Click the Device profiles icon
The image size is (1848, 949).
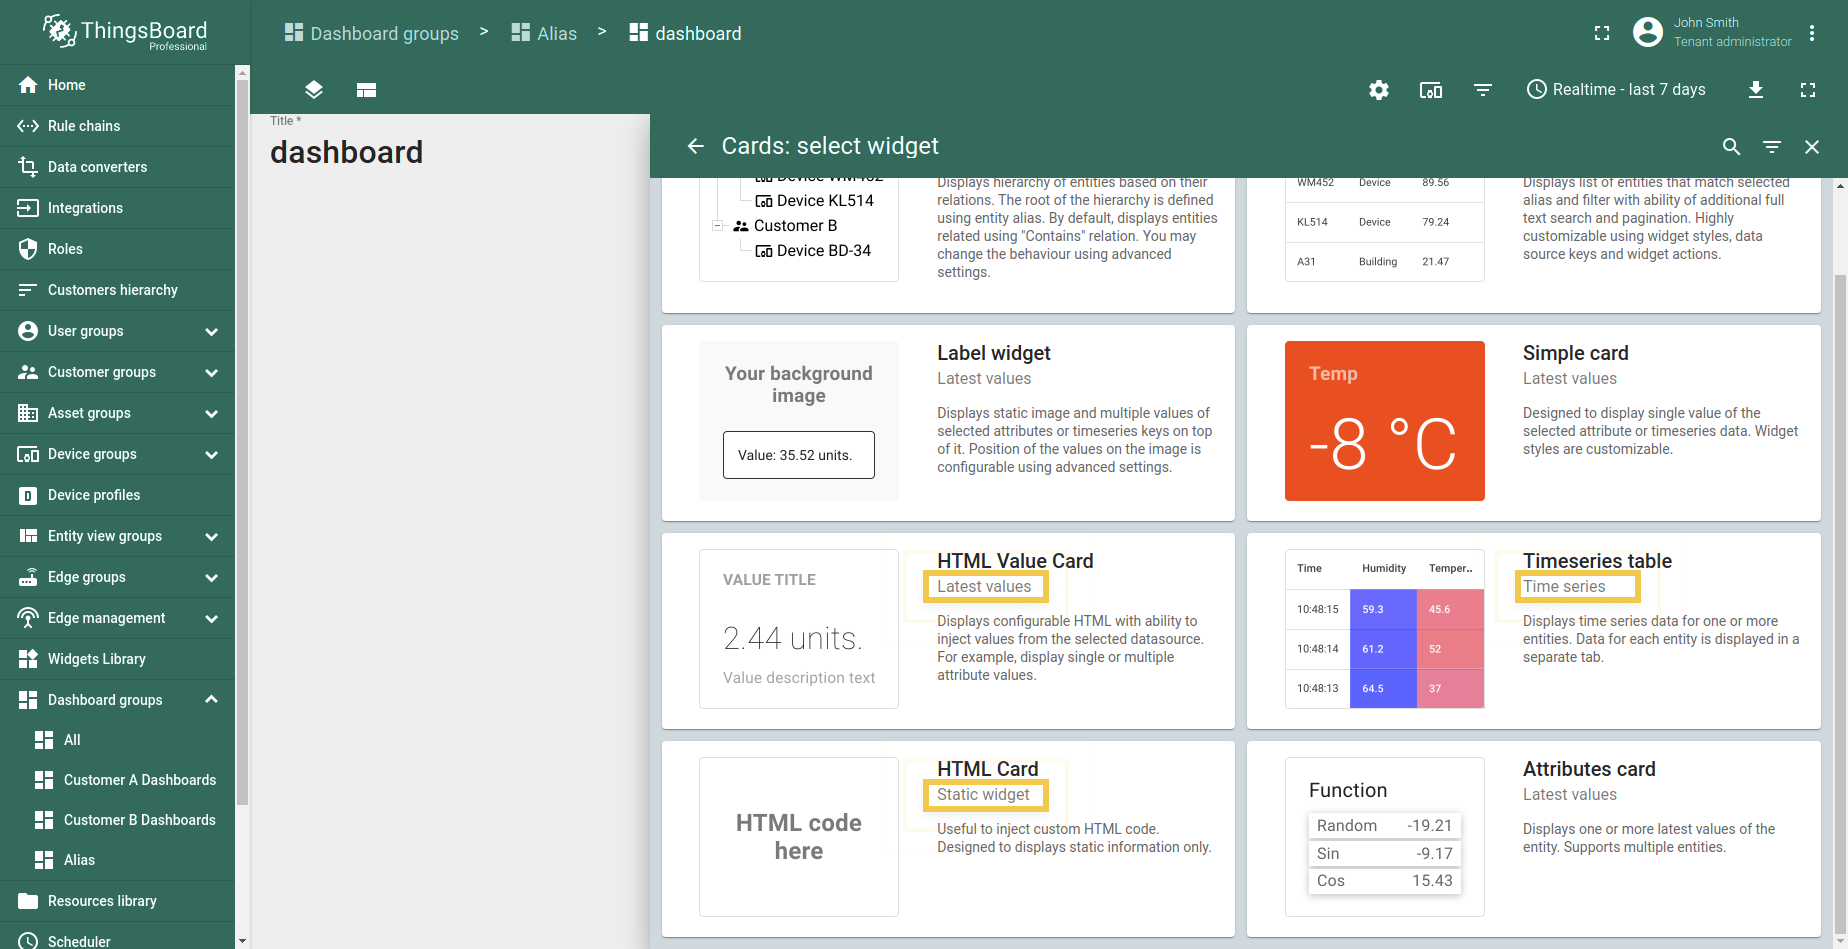28,495
